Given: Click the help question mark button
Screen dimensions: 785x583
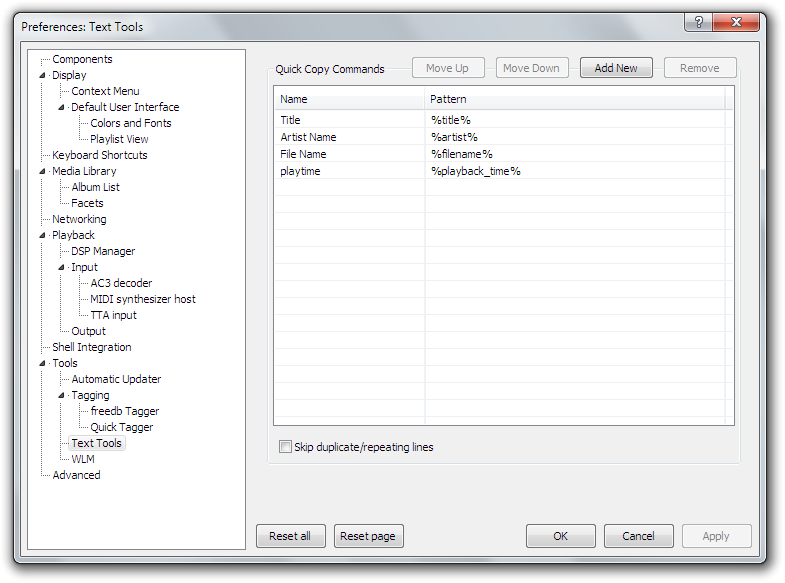Looking at the screenshot, I should pyautogui.click(x=698, y=22).
